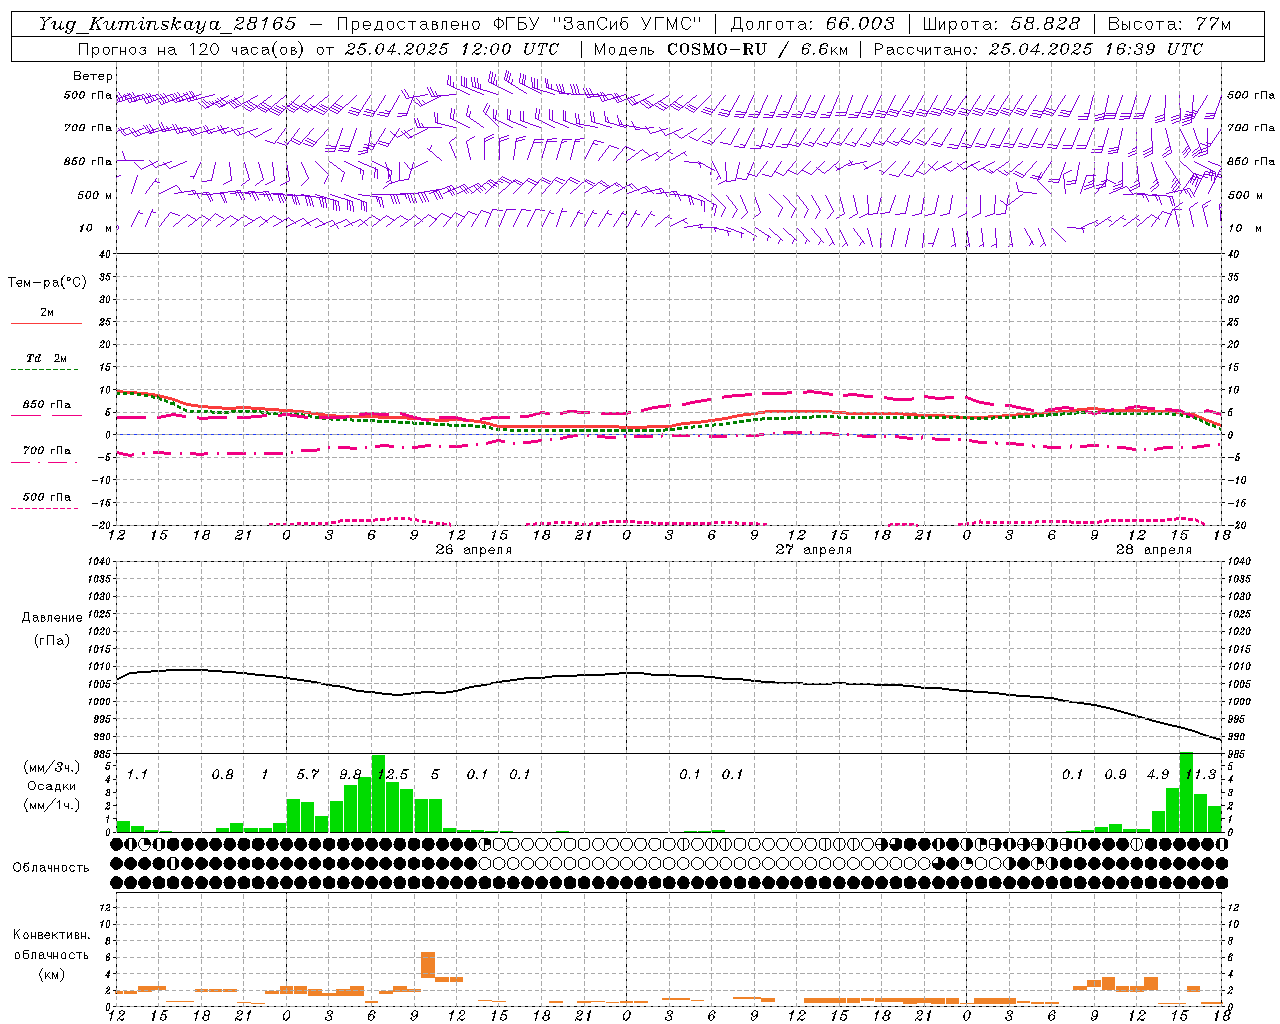Image resolution: width=1280 pixels, height=1024 pixels.
Task: Click the 5.7 precipitation total value
Action: point(308,774)
